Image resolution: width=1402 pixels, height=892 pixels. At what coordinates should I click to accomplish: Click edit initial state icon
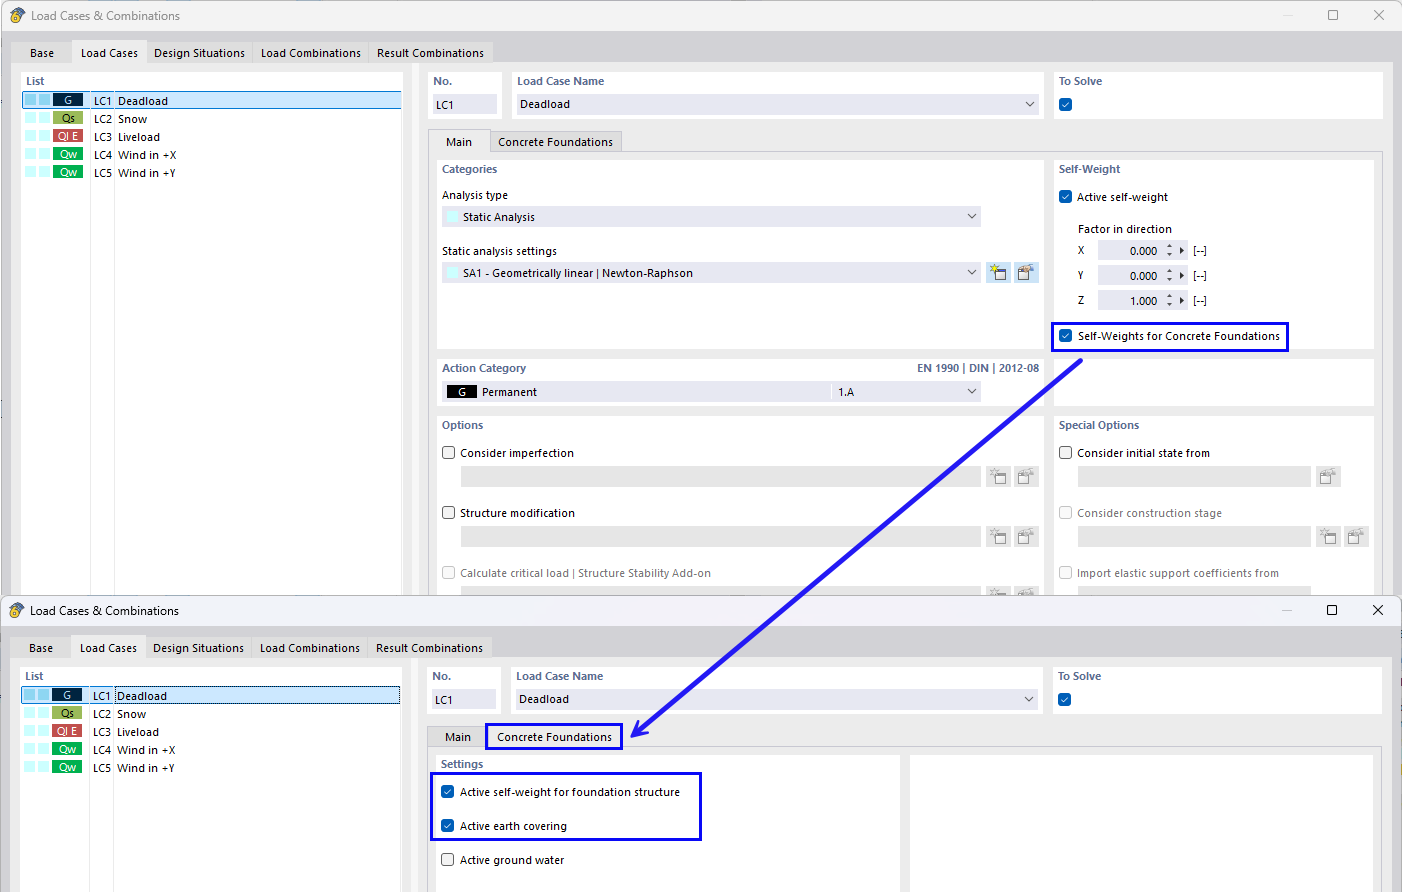click(1328, 477)
